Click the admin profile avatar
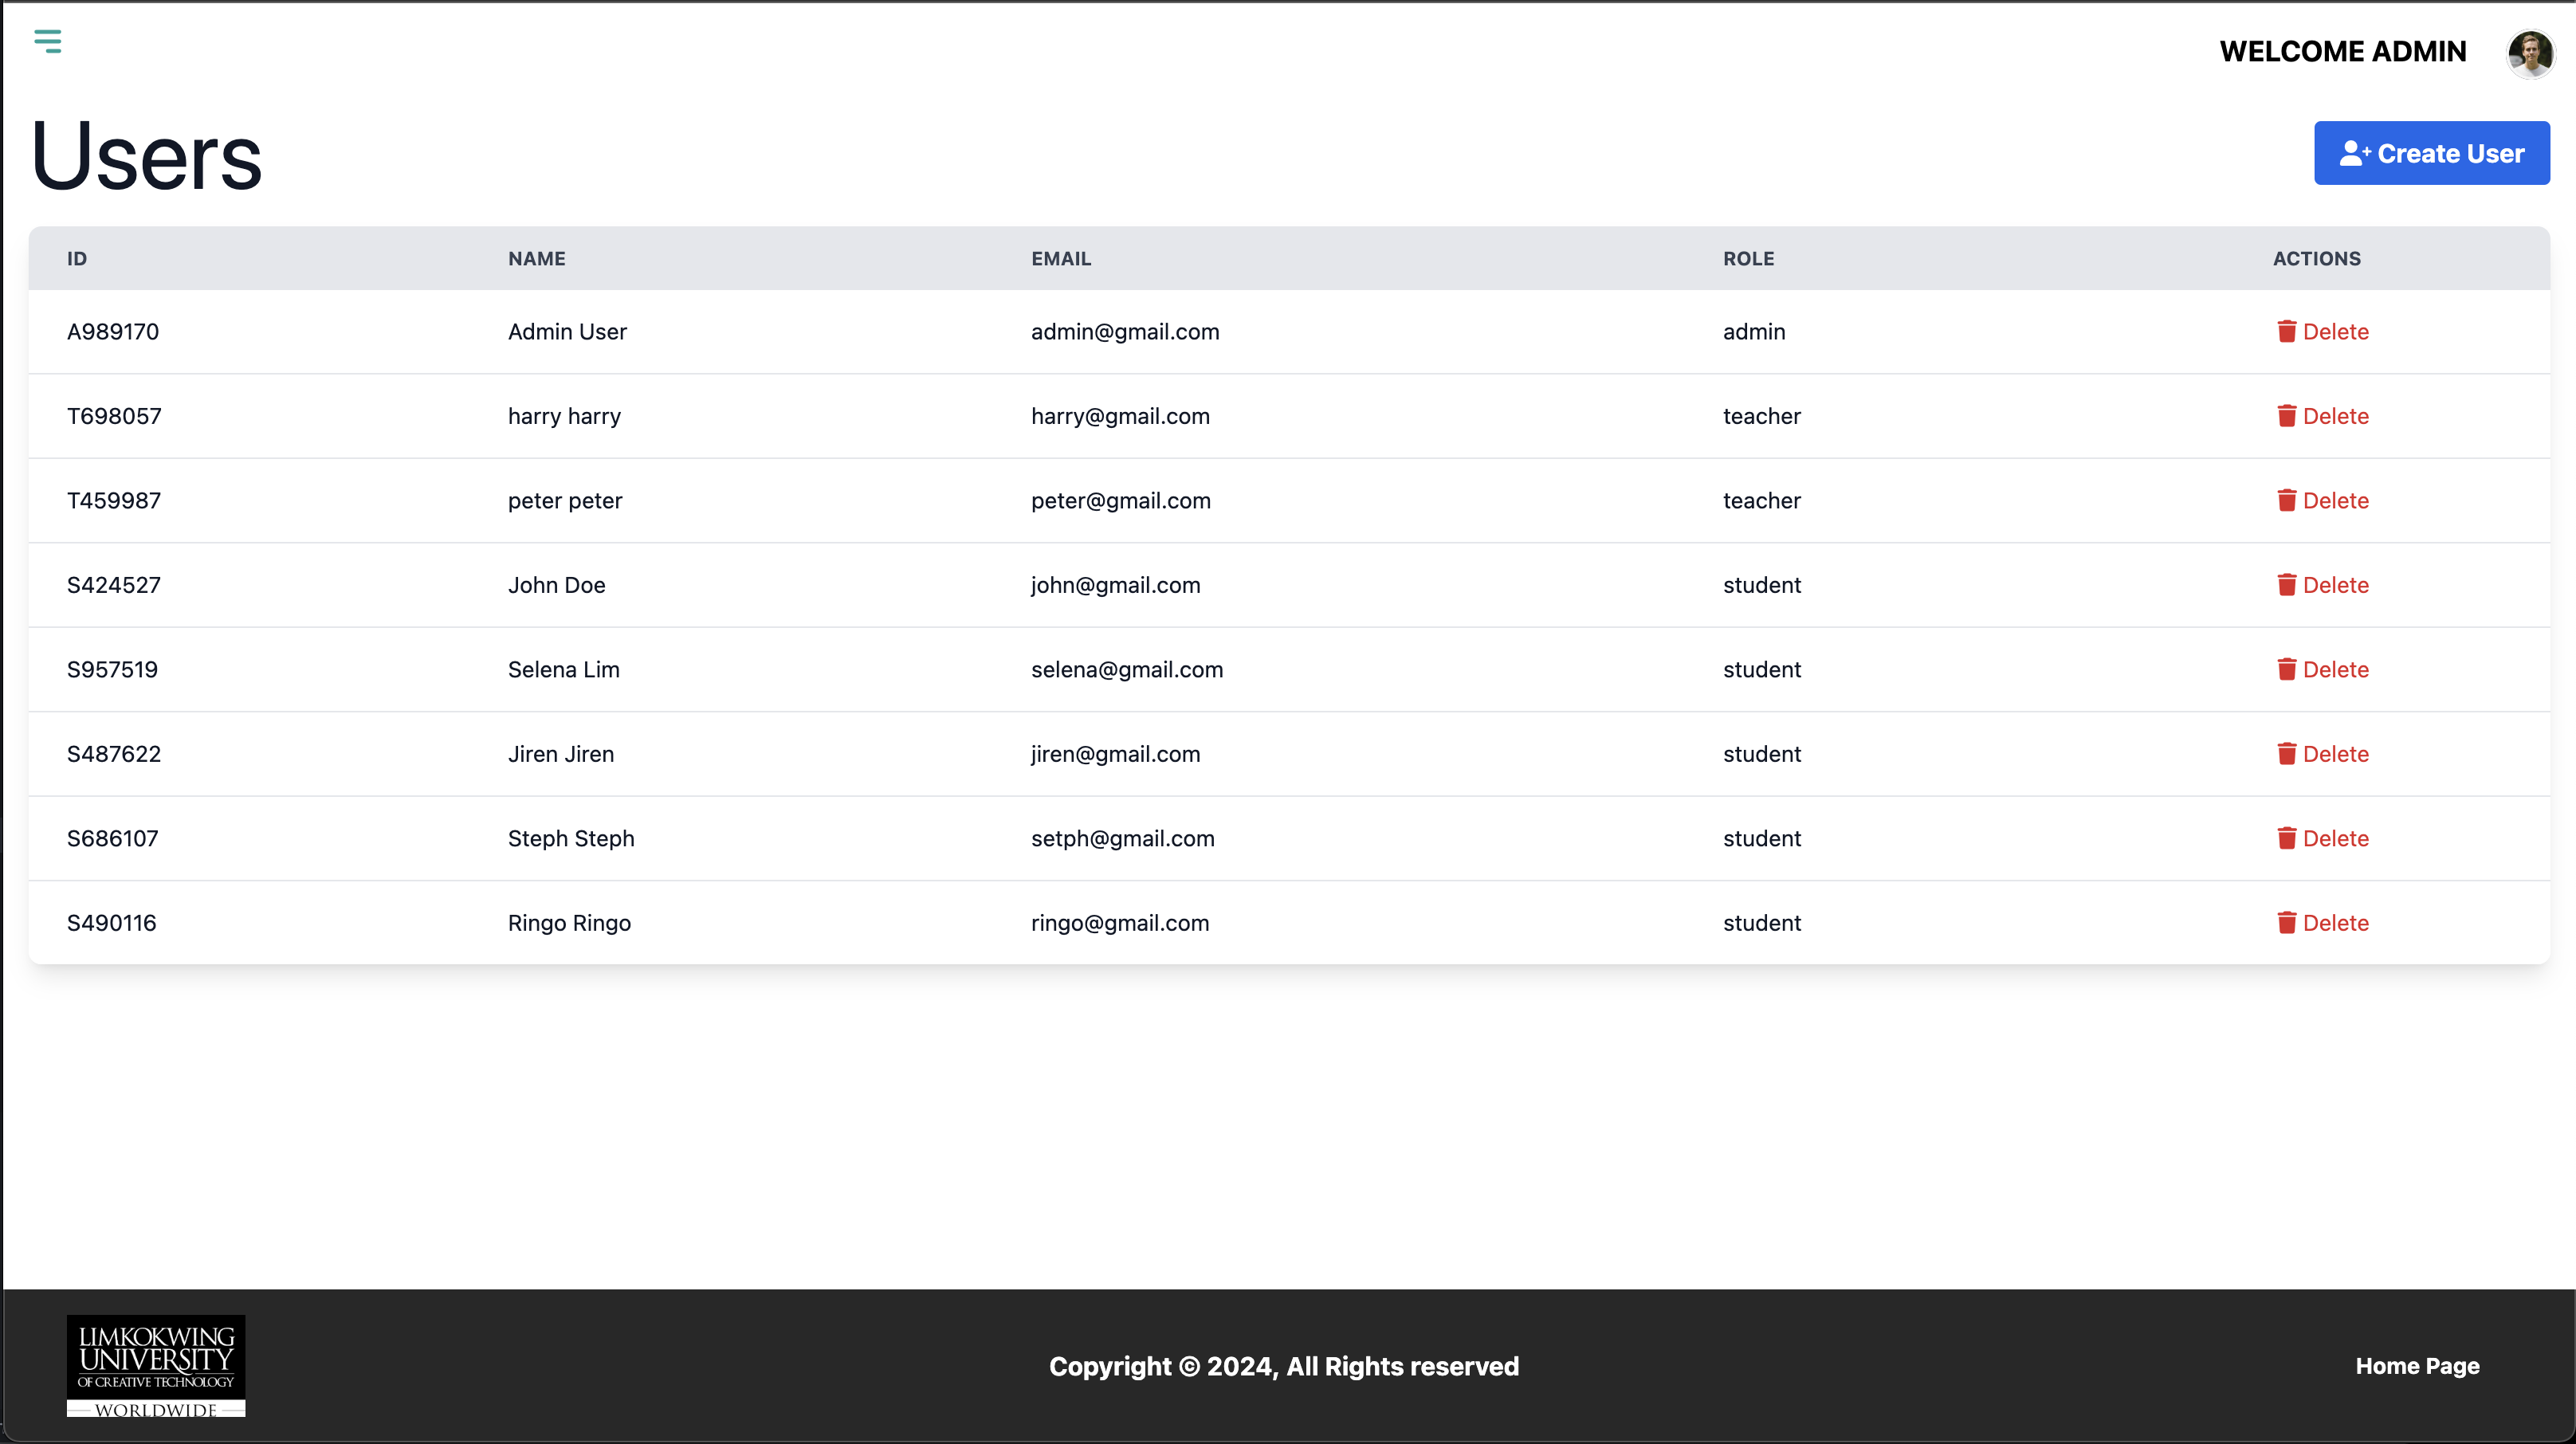The image size is (2576, 1444). tap(2530, 53)
